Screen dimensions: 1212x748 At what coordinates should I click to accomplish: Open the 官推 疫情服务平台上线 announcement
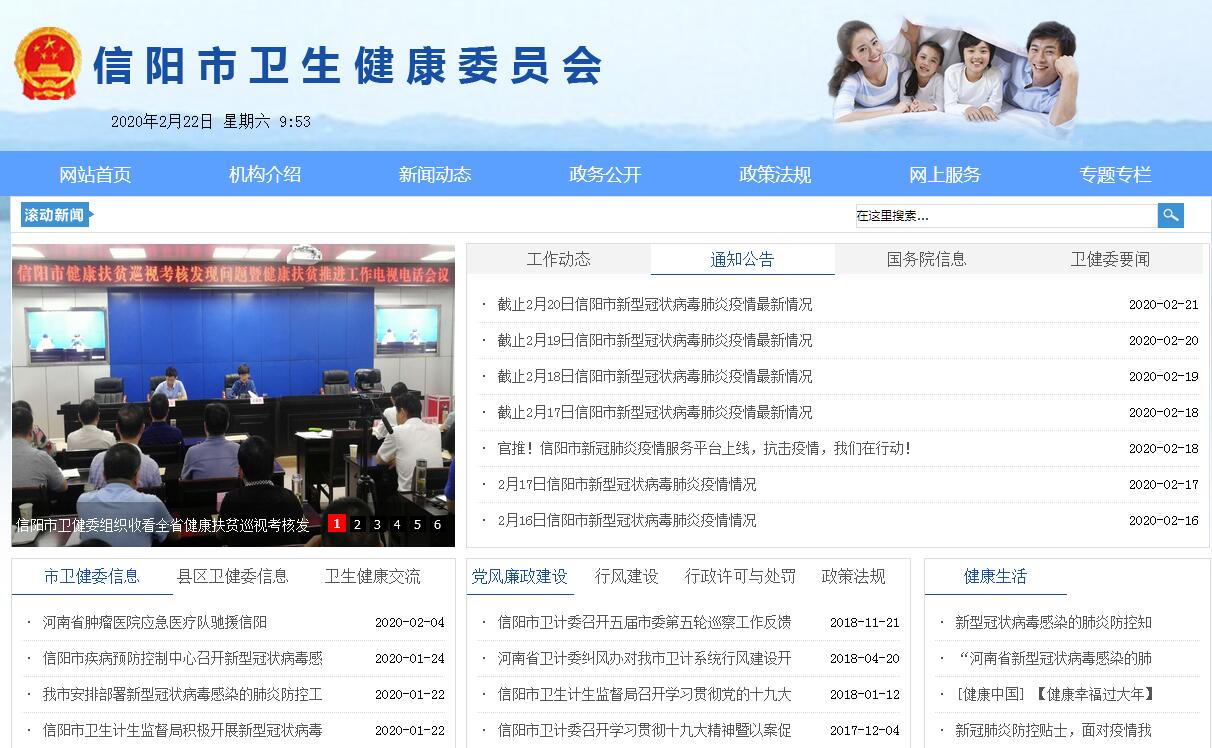coord(704,449)
